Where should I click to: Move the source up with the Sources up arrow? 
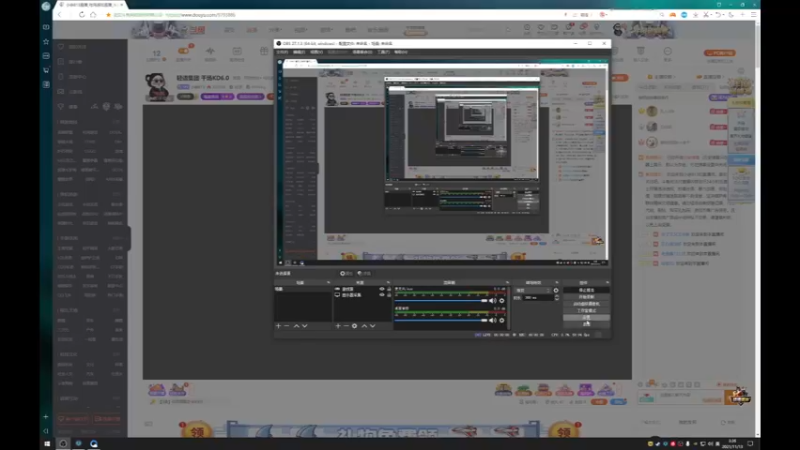(364, 326)
